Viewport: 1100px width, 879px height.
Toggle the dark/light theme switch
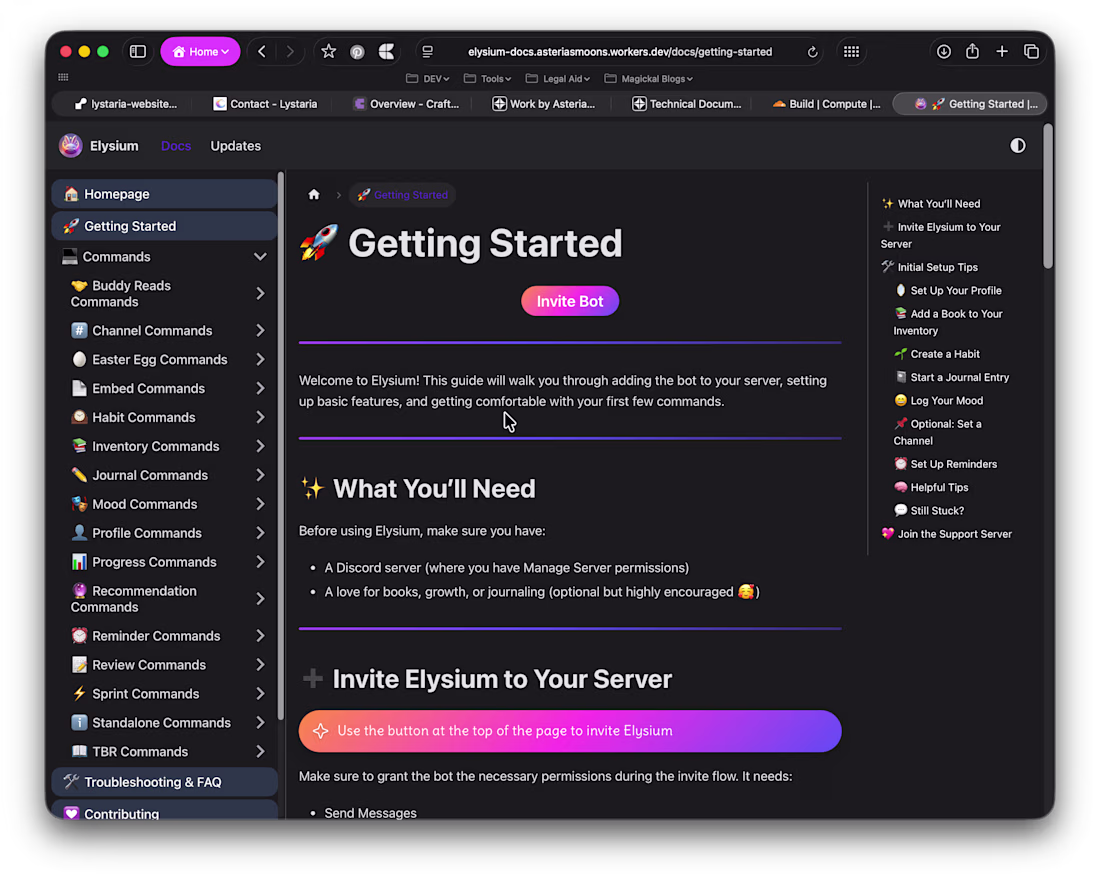(1017, 145)
